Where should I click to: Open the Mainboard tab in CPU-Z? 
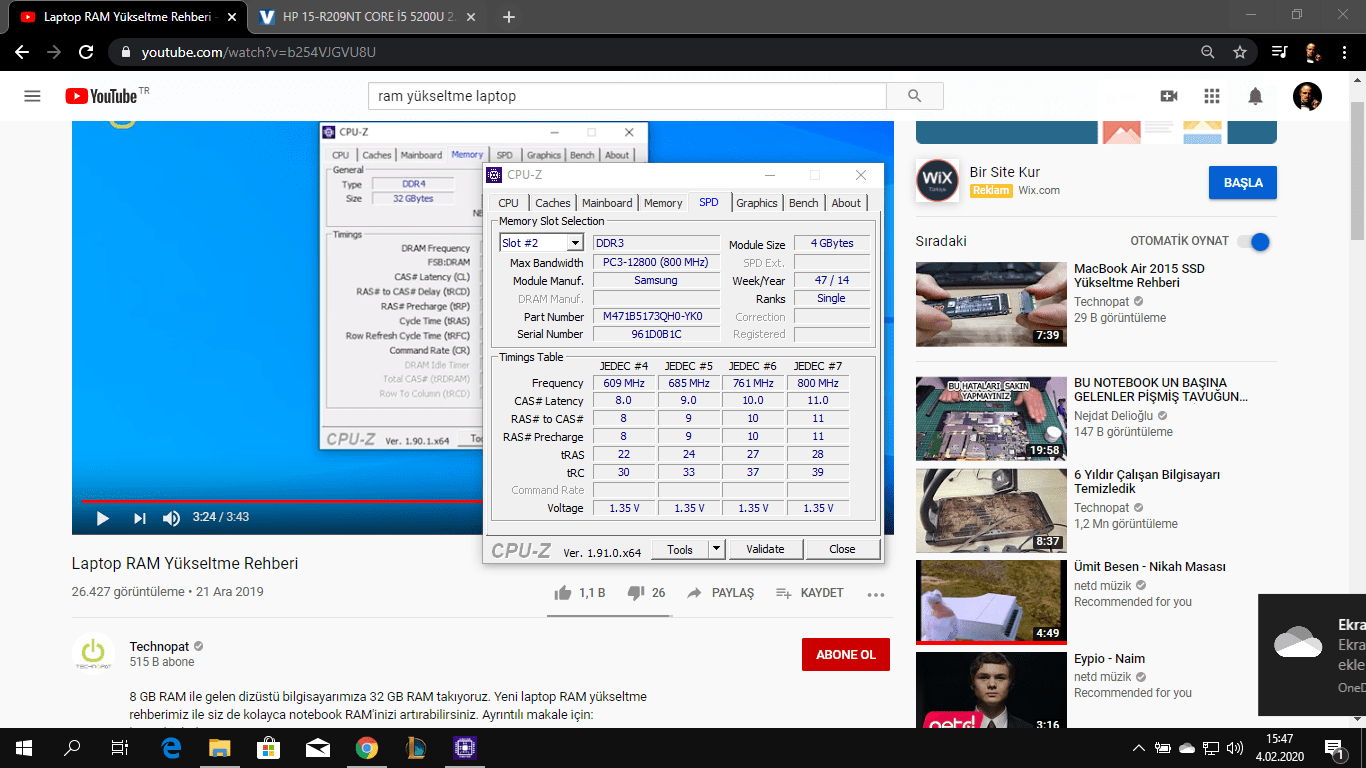[607, 203]
